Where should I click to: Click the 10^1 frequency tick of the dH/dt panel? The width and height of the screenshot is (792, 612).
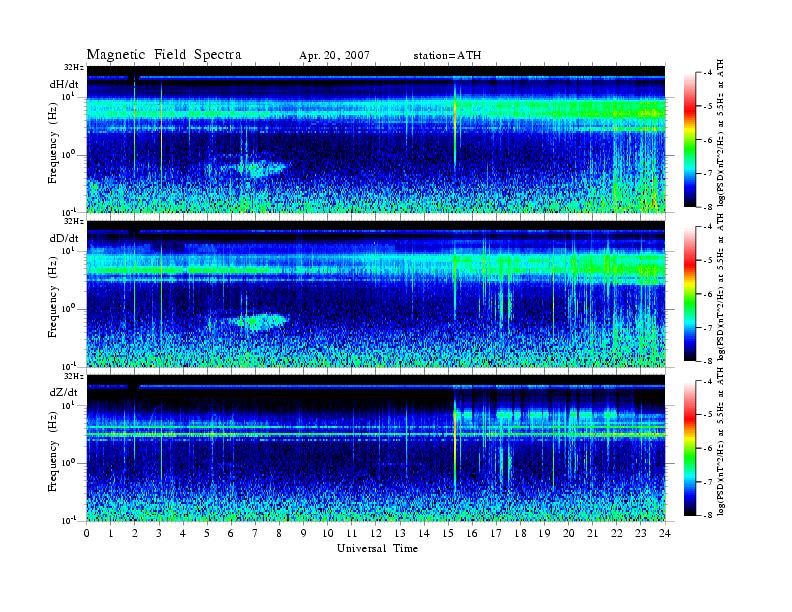pos(68,96)
